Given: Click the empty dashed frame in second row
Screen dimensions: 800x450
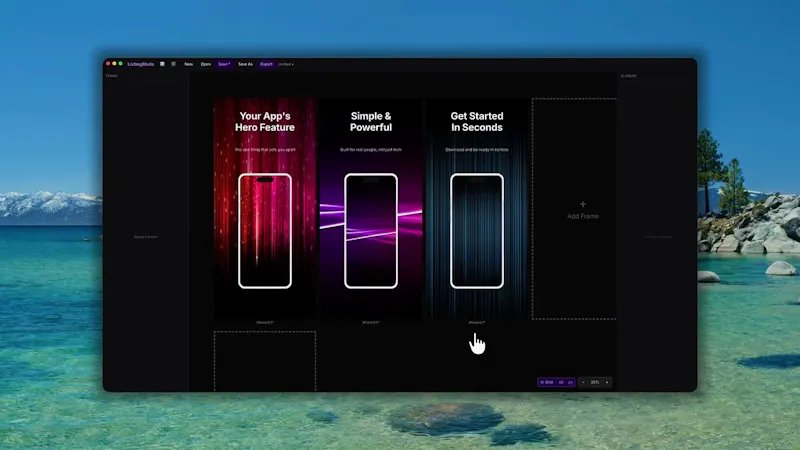Looking at the screenshot, I should 265,361.
